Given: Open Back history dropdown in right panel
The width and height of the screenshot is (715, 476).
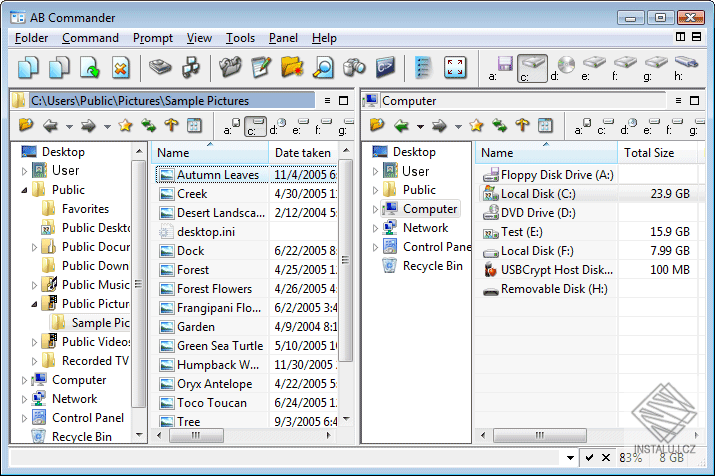Looking at the screenshot, I should [x=420, y=126].
